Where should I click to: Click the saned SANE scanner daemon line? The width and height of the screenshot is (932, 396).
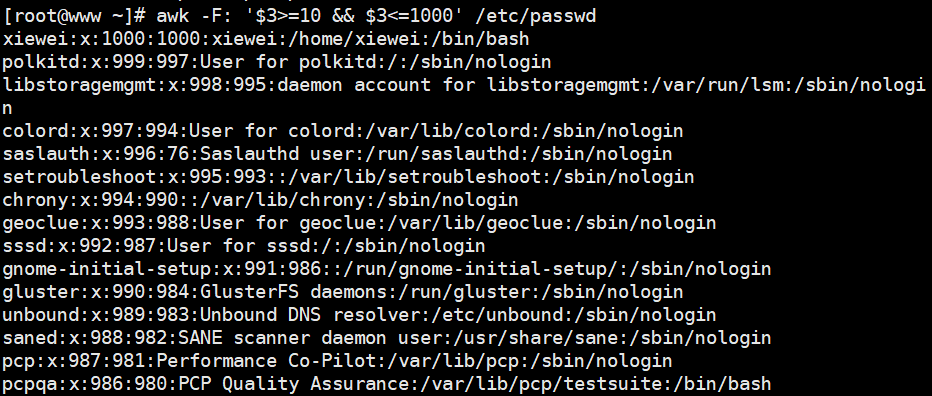coord(387,338)
